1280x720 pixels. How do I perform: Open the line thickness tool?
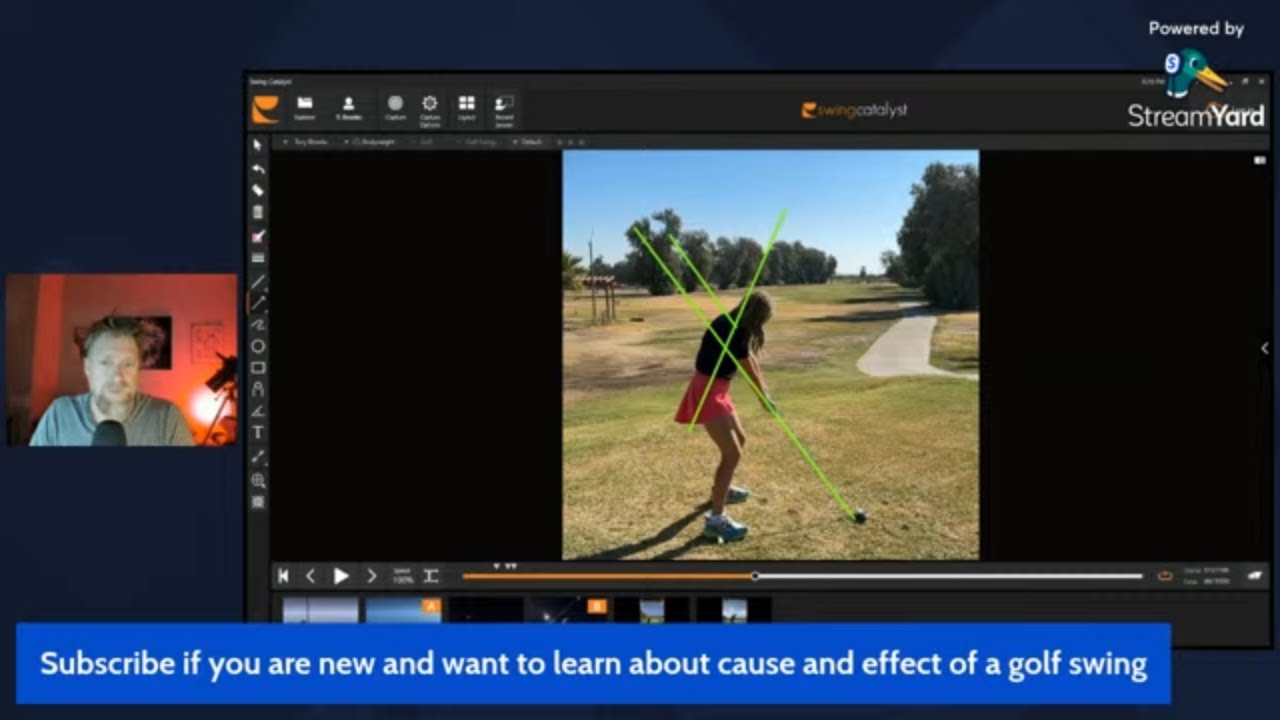point(258,258)
